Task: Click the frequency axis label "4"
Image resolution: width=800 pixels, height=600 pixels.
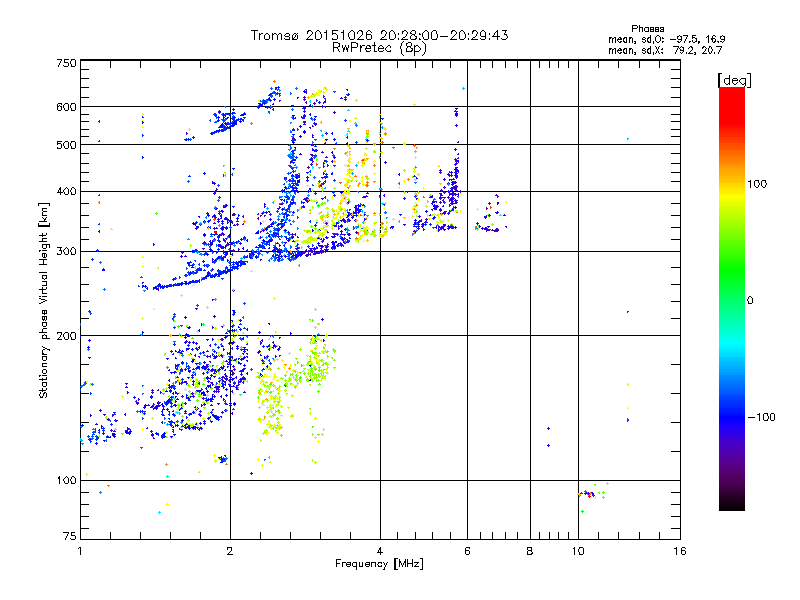Action: tap(380, 551)
